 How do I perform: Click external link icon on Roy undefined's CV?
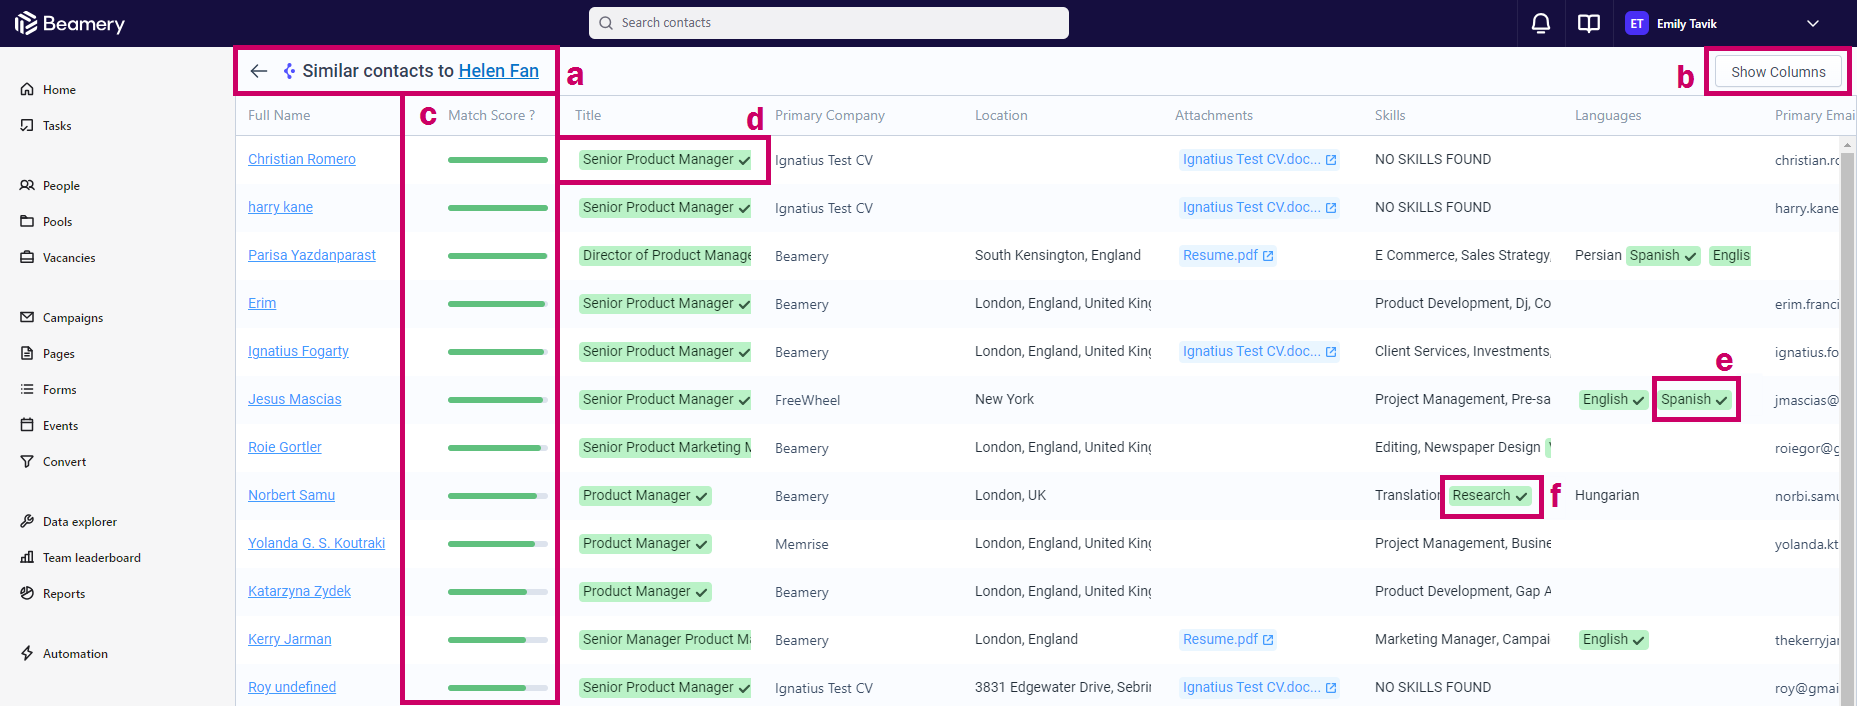(x=1331, y=688)
